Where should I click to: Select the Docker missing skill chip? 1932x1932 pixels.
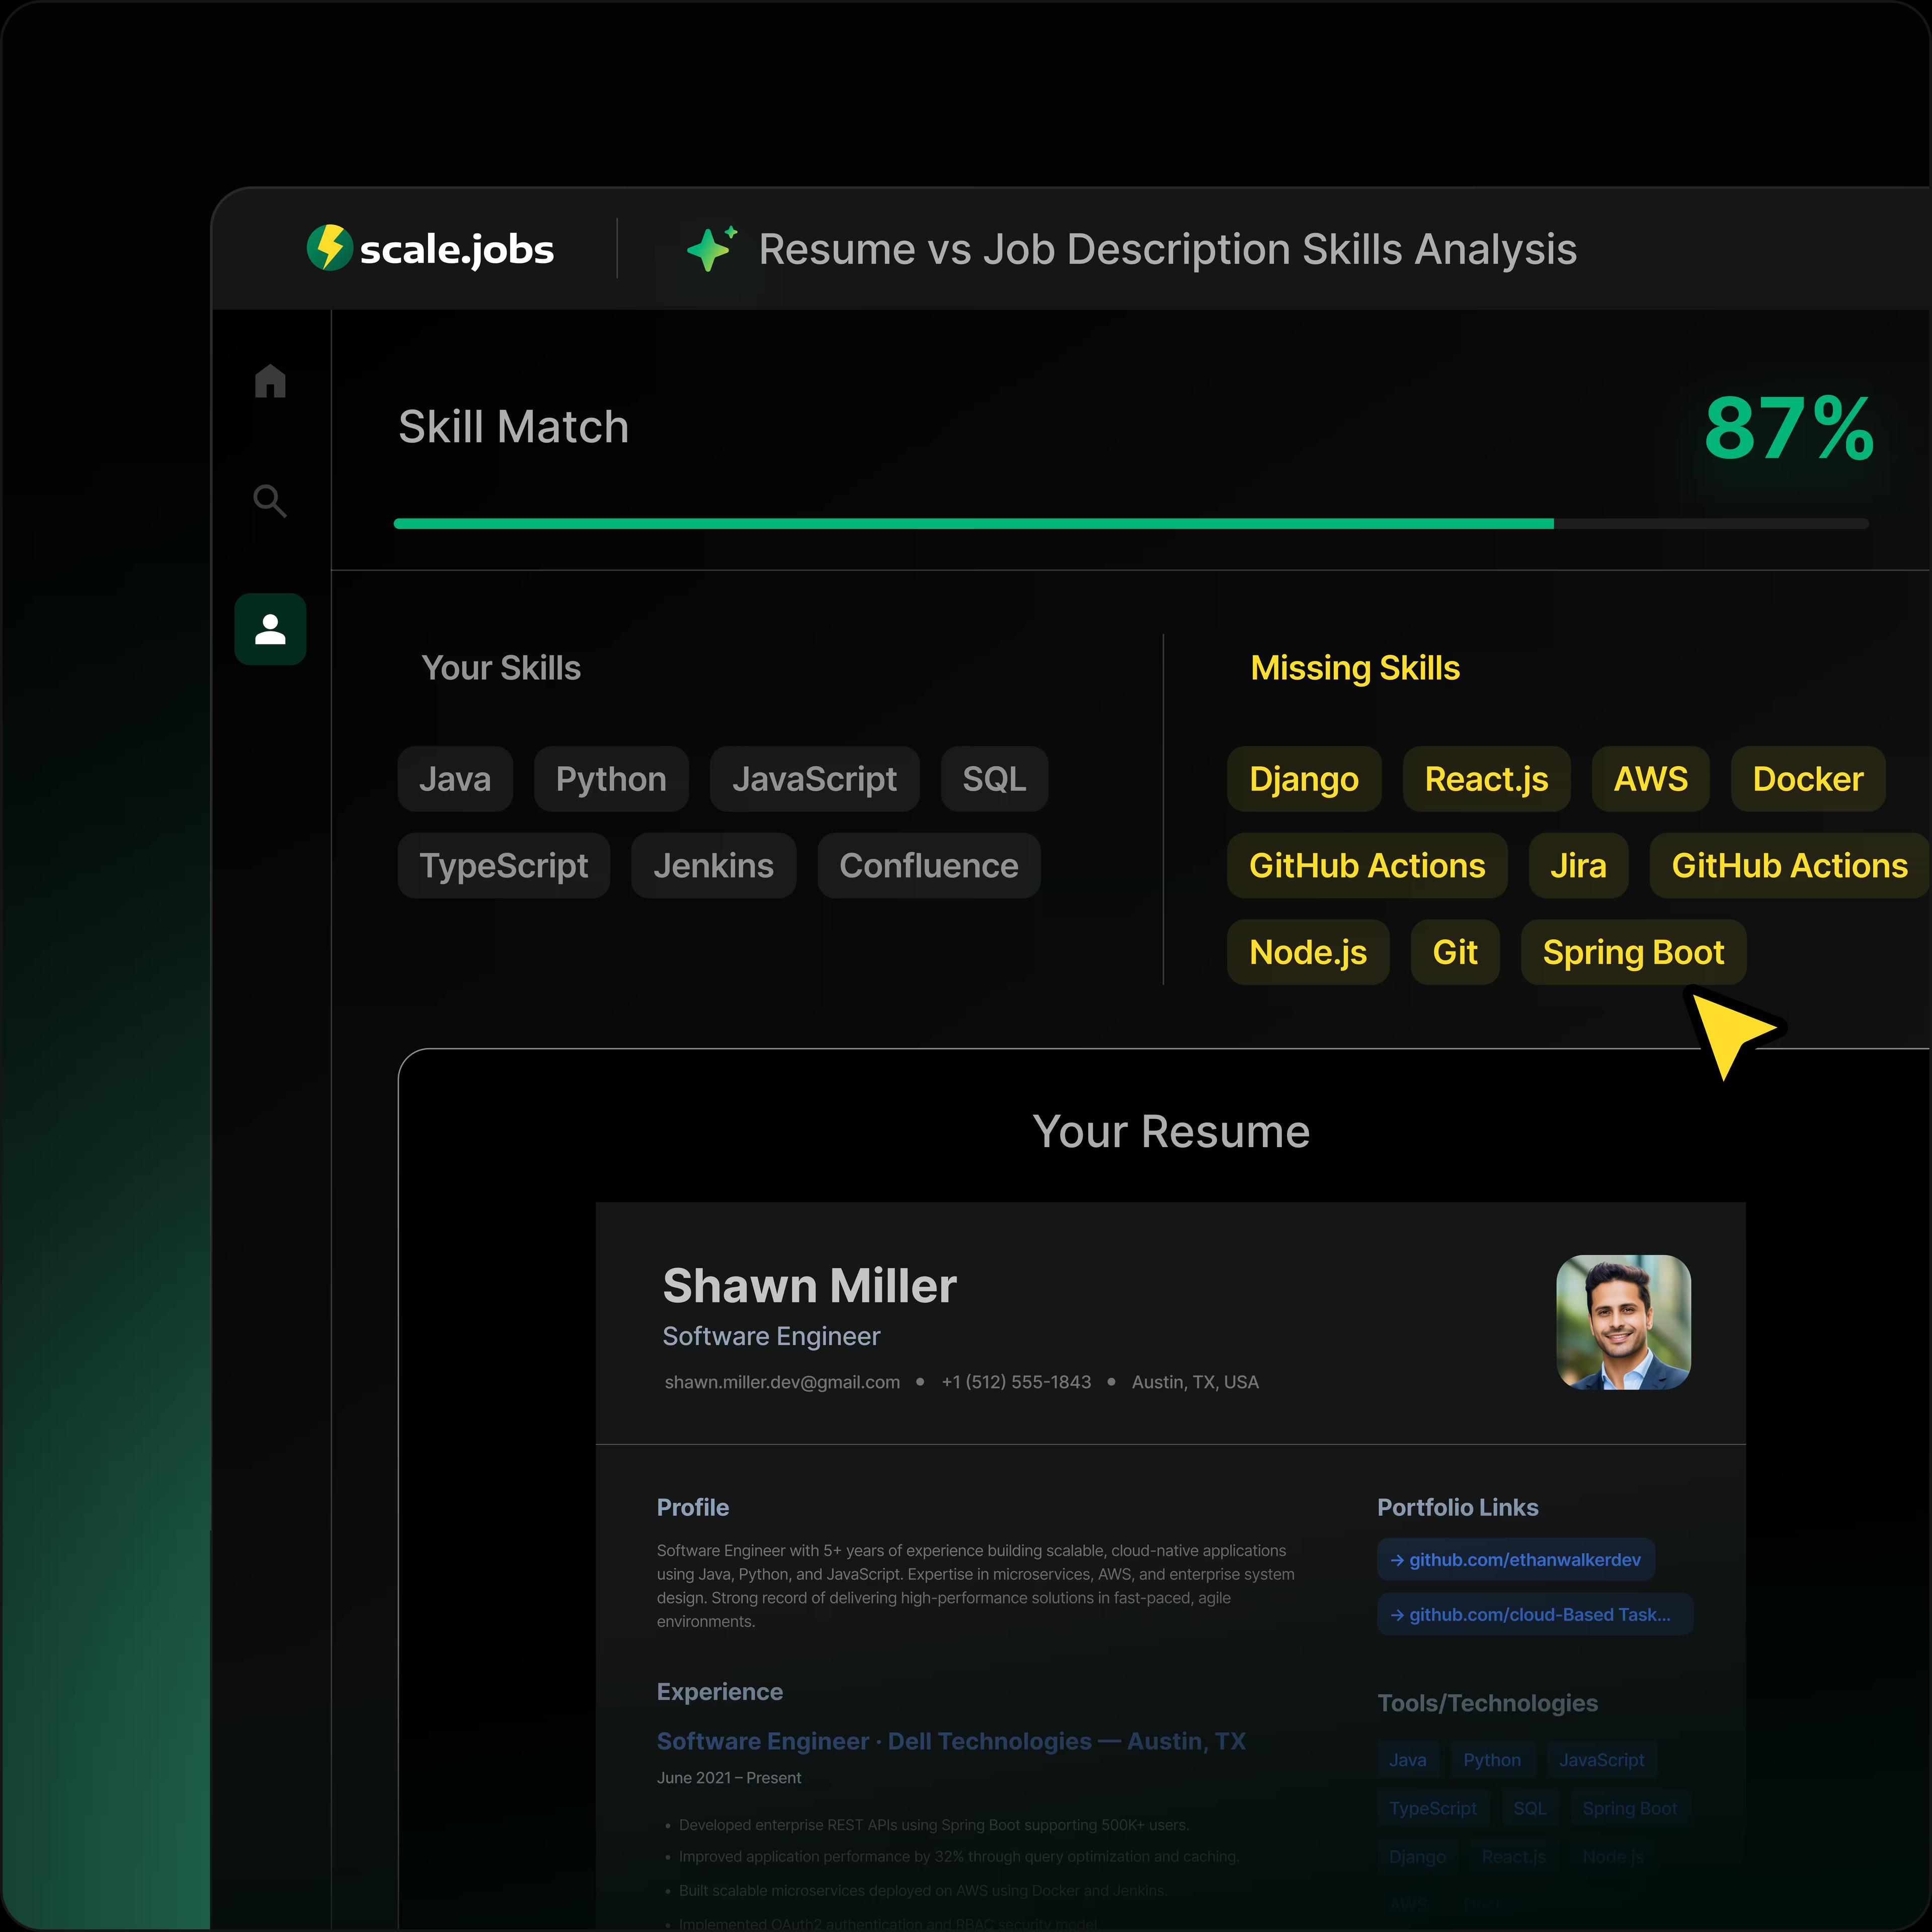[x=1807, y=779]
